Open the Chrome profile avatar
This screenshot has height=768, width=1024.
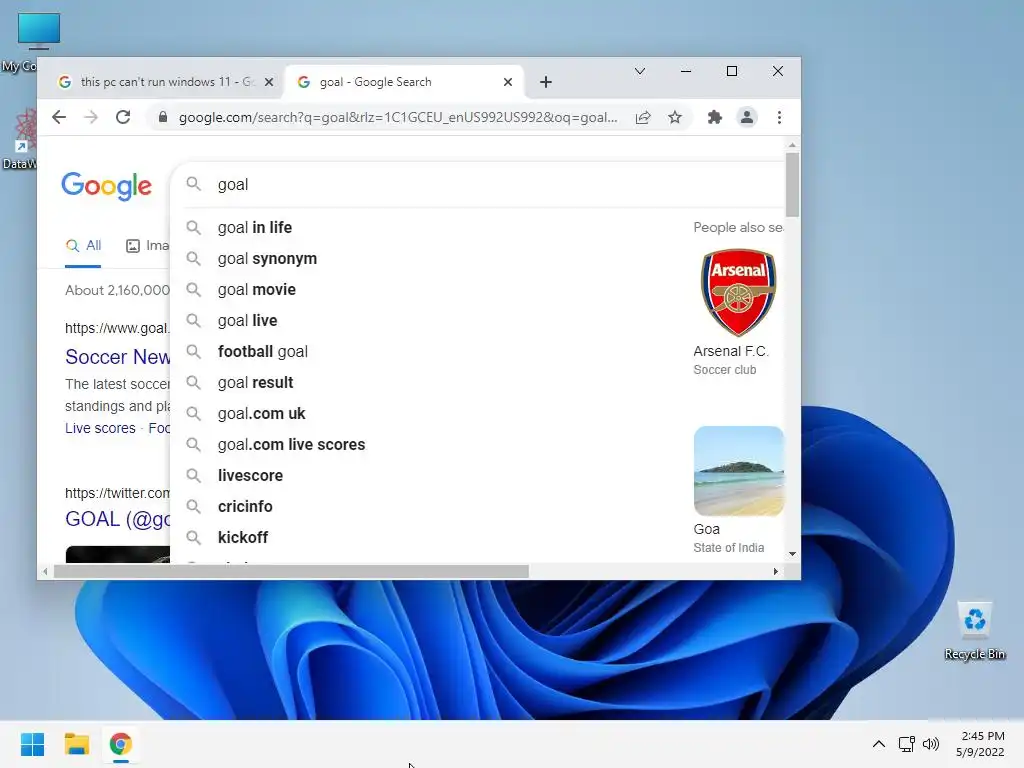click(746, 118)
